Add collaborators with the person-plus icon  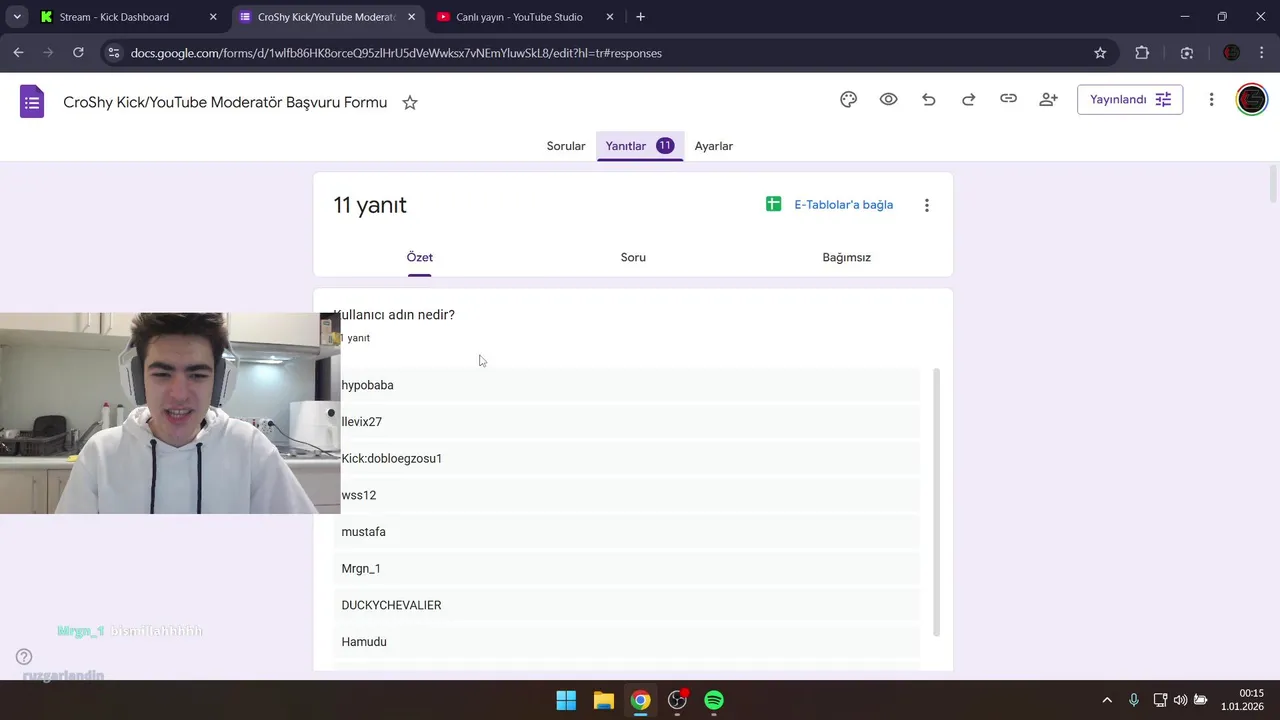(x=1048, y=99)
